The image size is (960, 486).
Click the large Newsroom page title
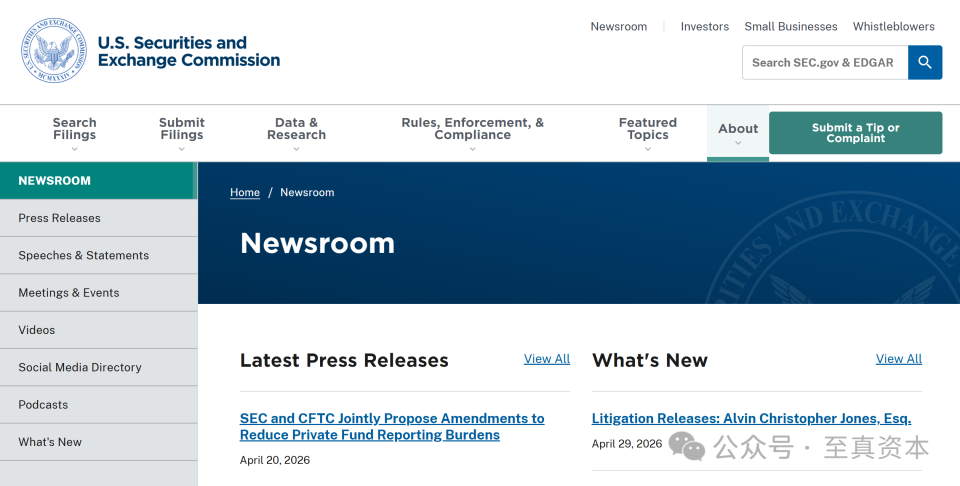tap(318, 243)
